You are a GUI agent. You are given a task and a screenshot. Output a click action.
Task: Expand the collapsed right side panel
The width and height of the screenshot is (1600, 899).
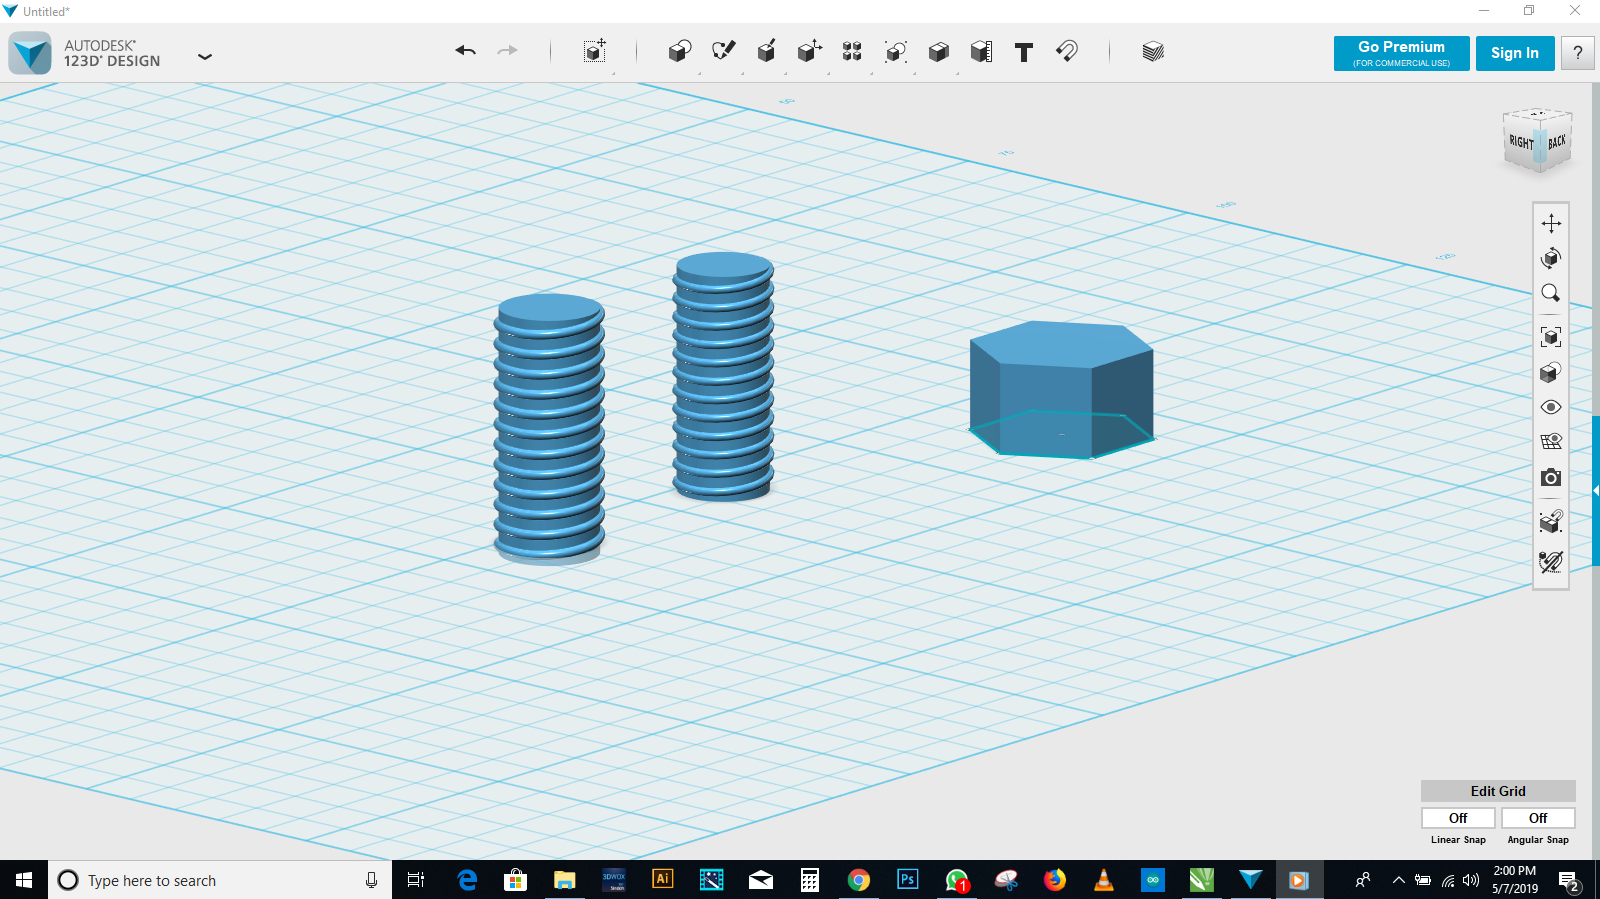(1596, 490)
